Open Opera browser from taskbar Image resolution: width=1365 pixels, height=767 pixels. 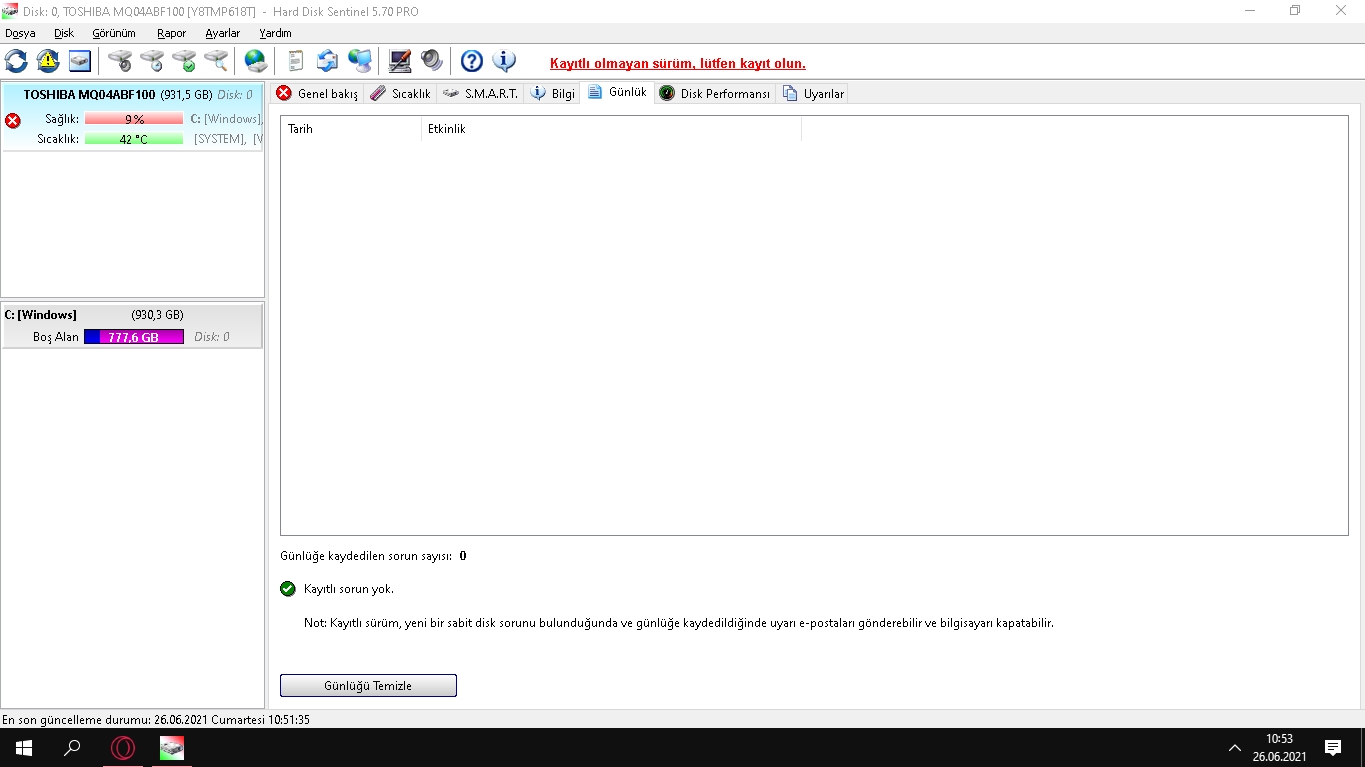point(123,748)
